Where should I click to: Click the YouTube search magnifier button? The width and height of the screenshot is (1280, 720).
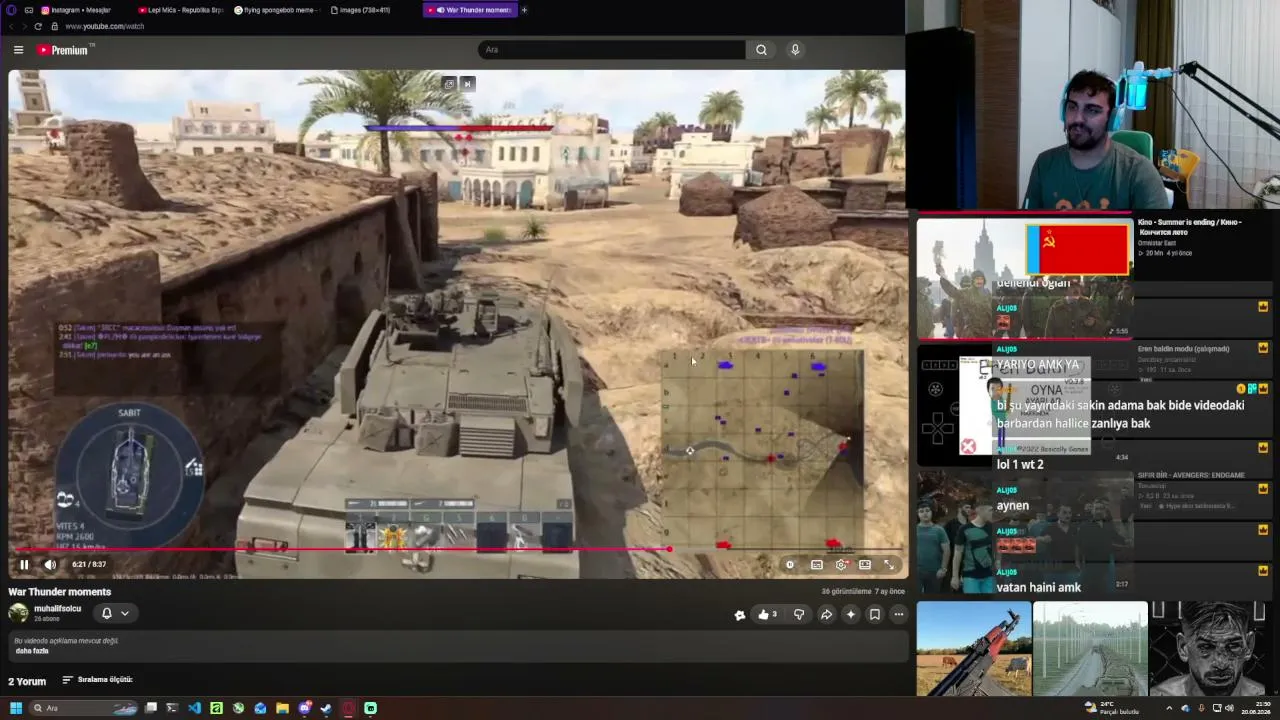[x=761, y=49]
